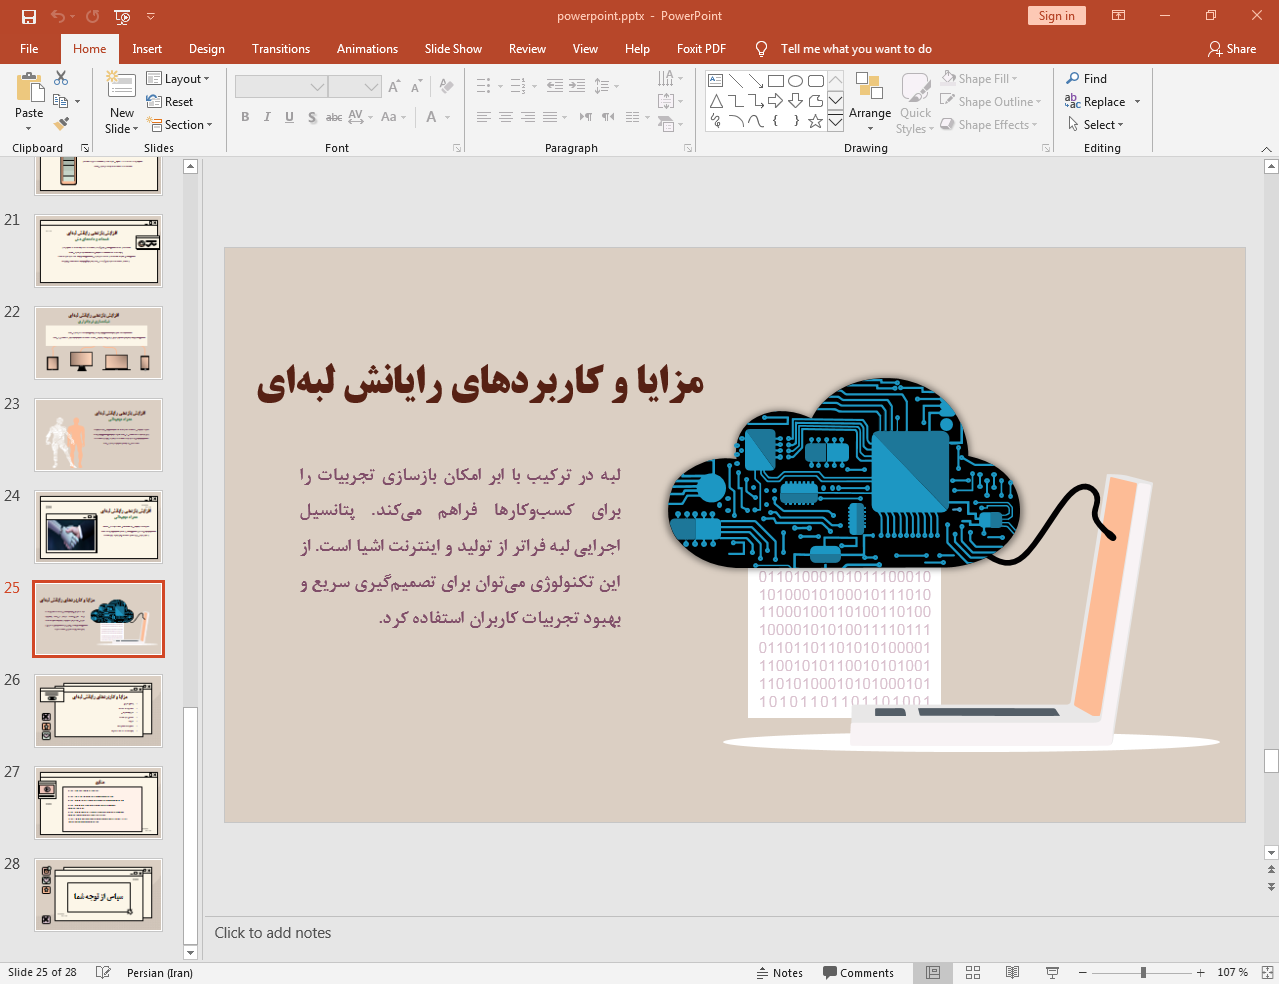
Task: Toggle Comments pane in status bar
Action: pos(858,973)
